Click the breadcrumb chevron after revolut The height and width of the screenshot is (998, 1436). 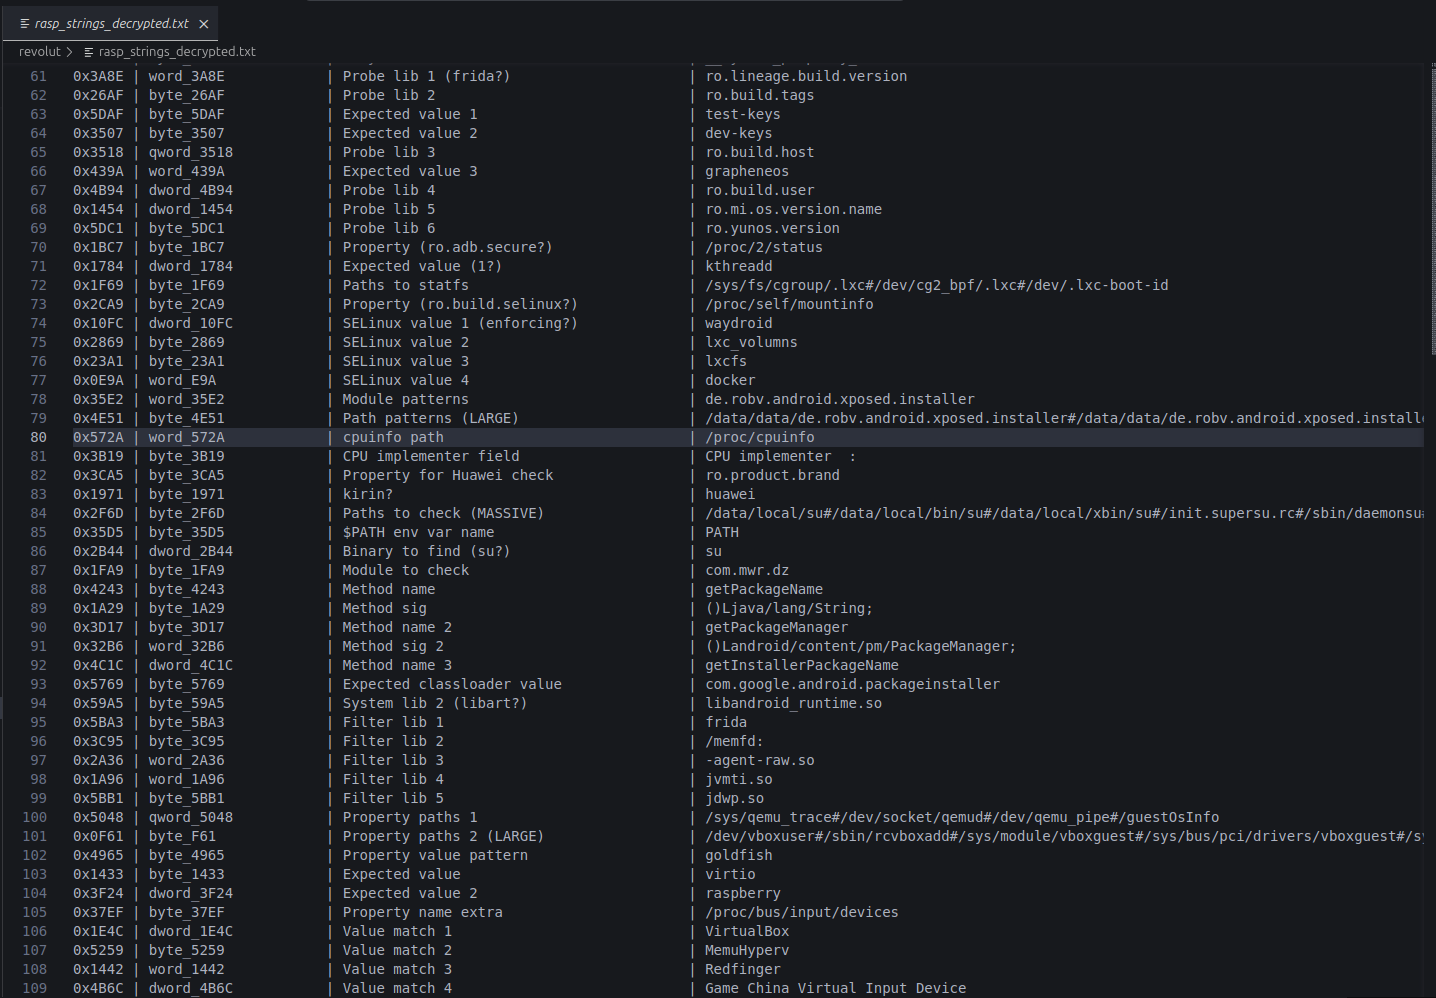tap(70, 52)
